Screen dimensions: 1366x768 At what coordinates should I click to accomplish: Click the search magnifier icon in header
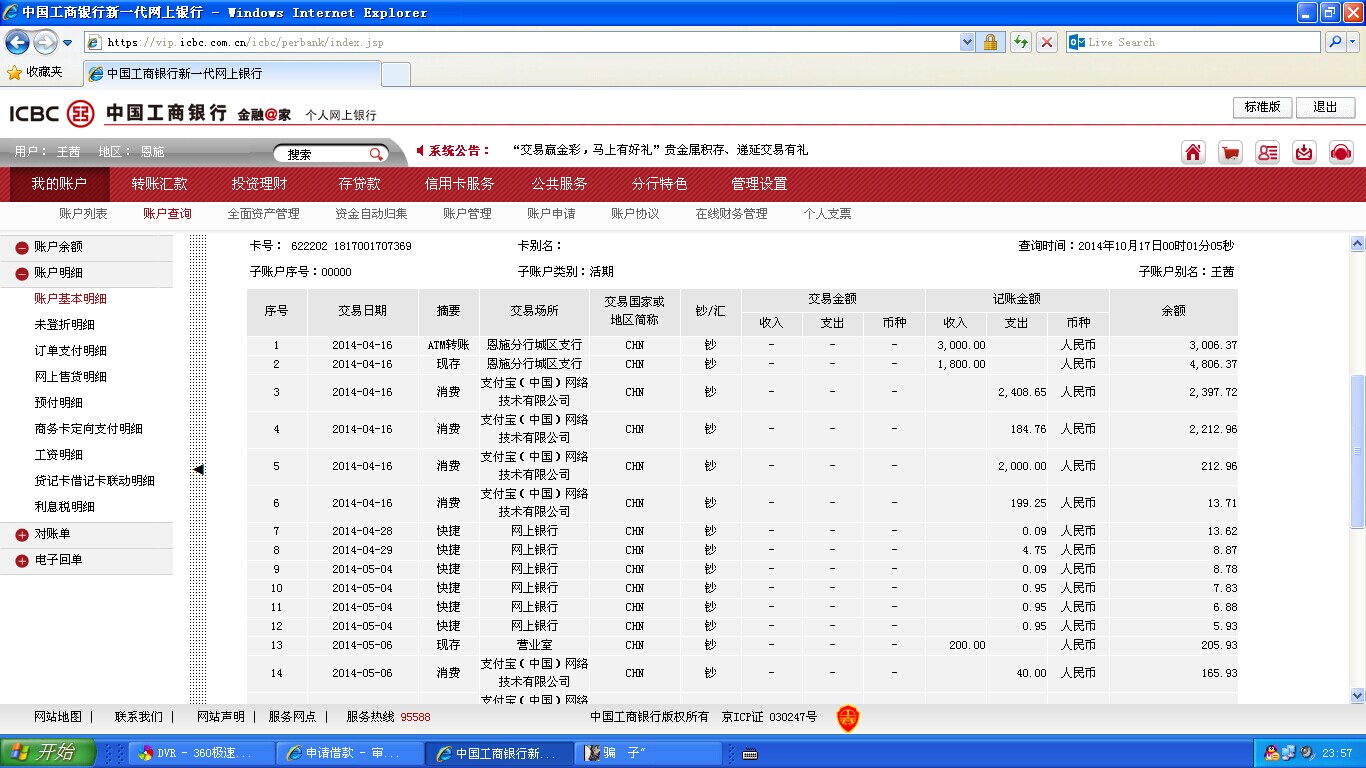click(376, 154)
